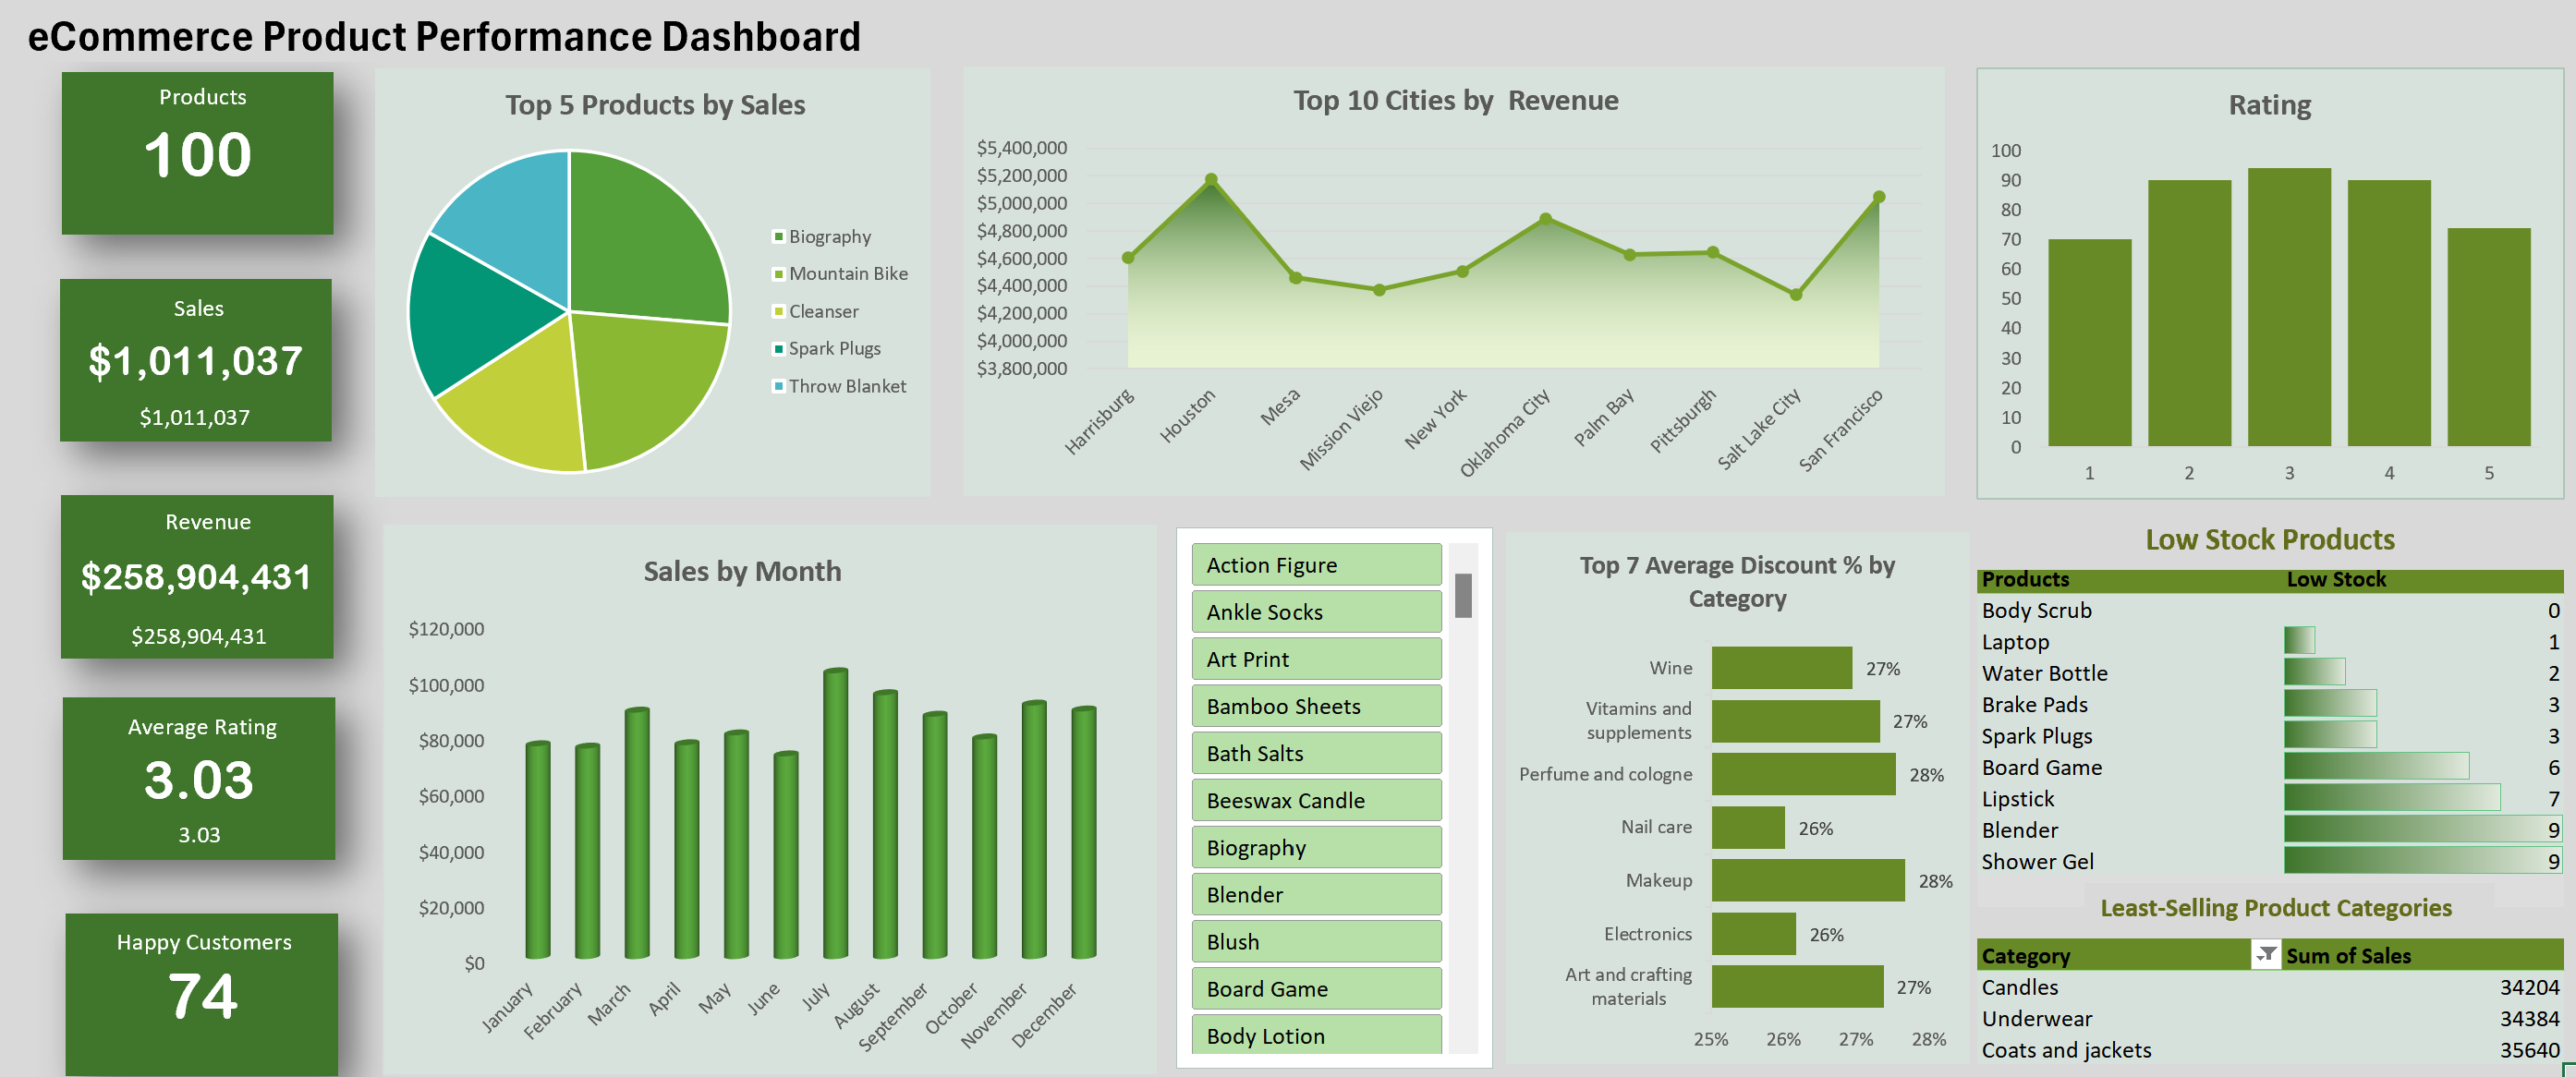Select Action Figure in the slicer
The width and height of the screenshot is (2576, 1077).
click(x=1315, y=565)
